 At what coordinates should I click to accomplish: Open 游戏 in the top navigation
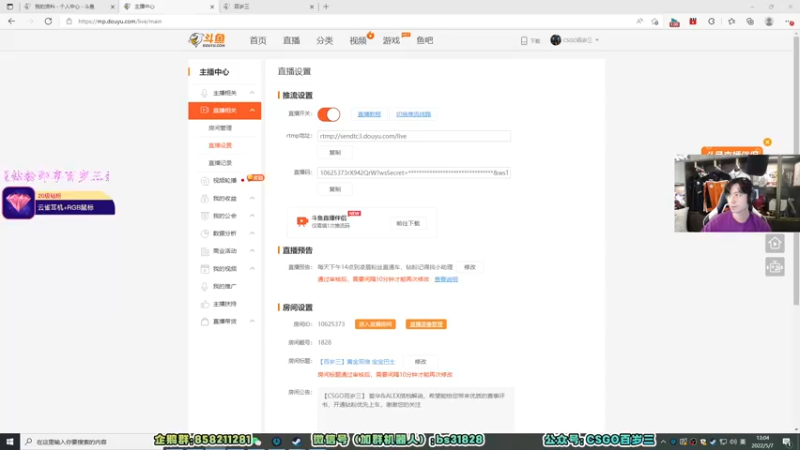click(x=391, y=40)
